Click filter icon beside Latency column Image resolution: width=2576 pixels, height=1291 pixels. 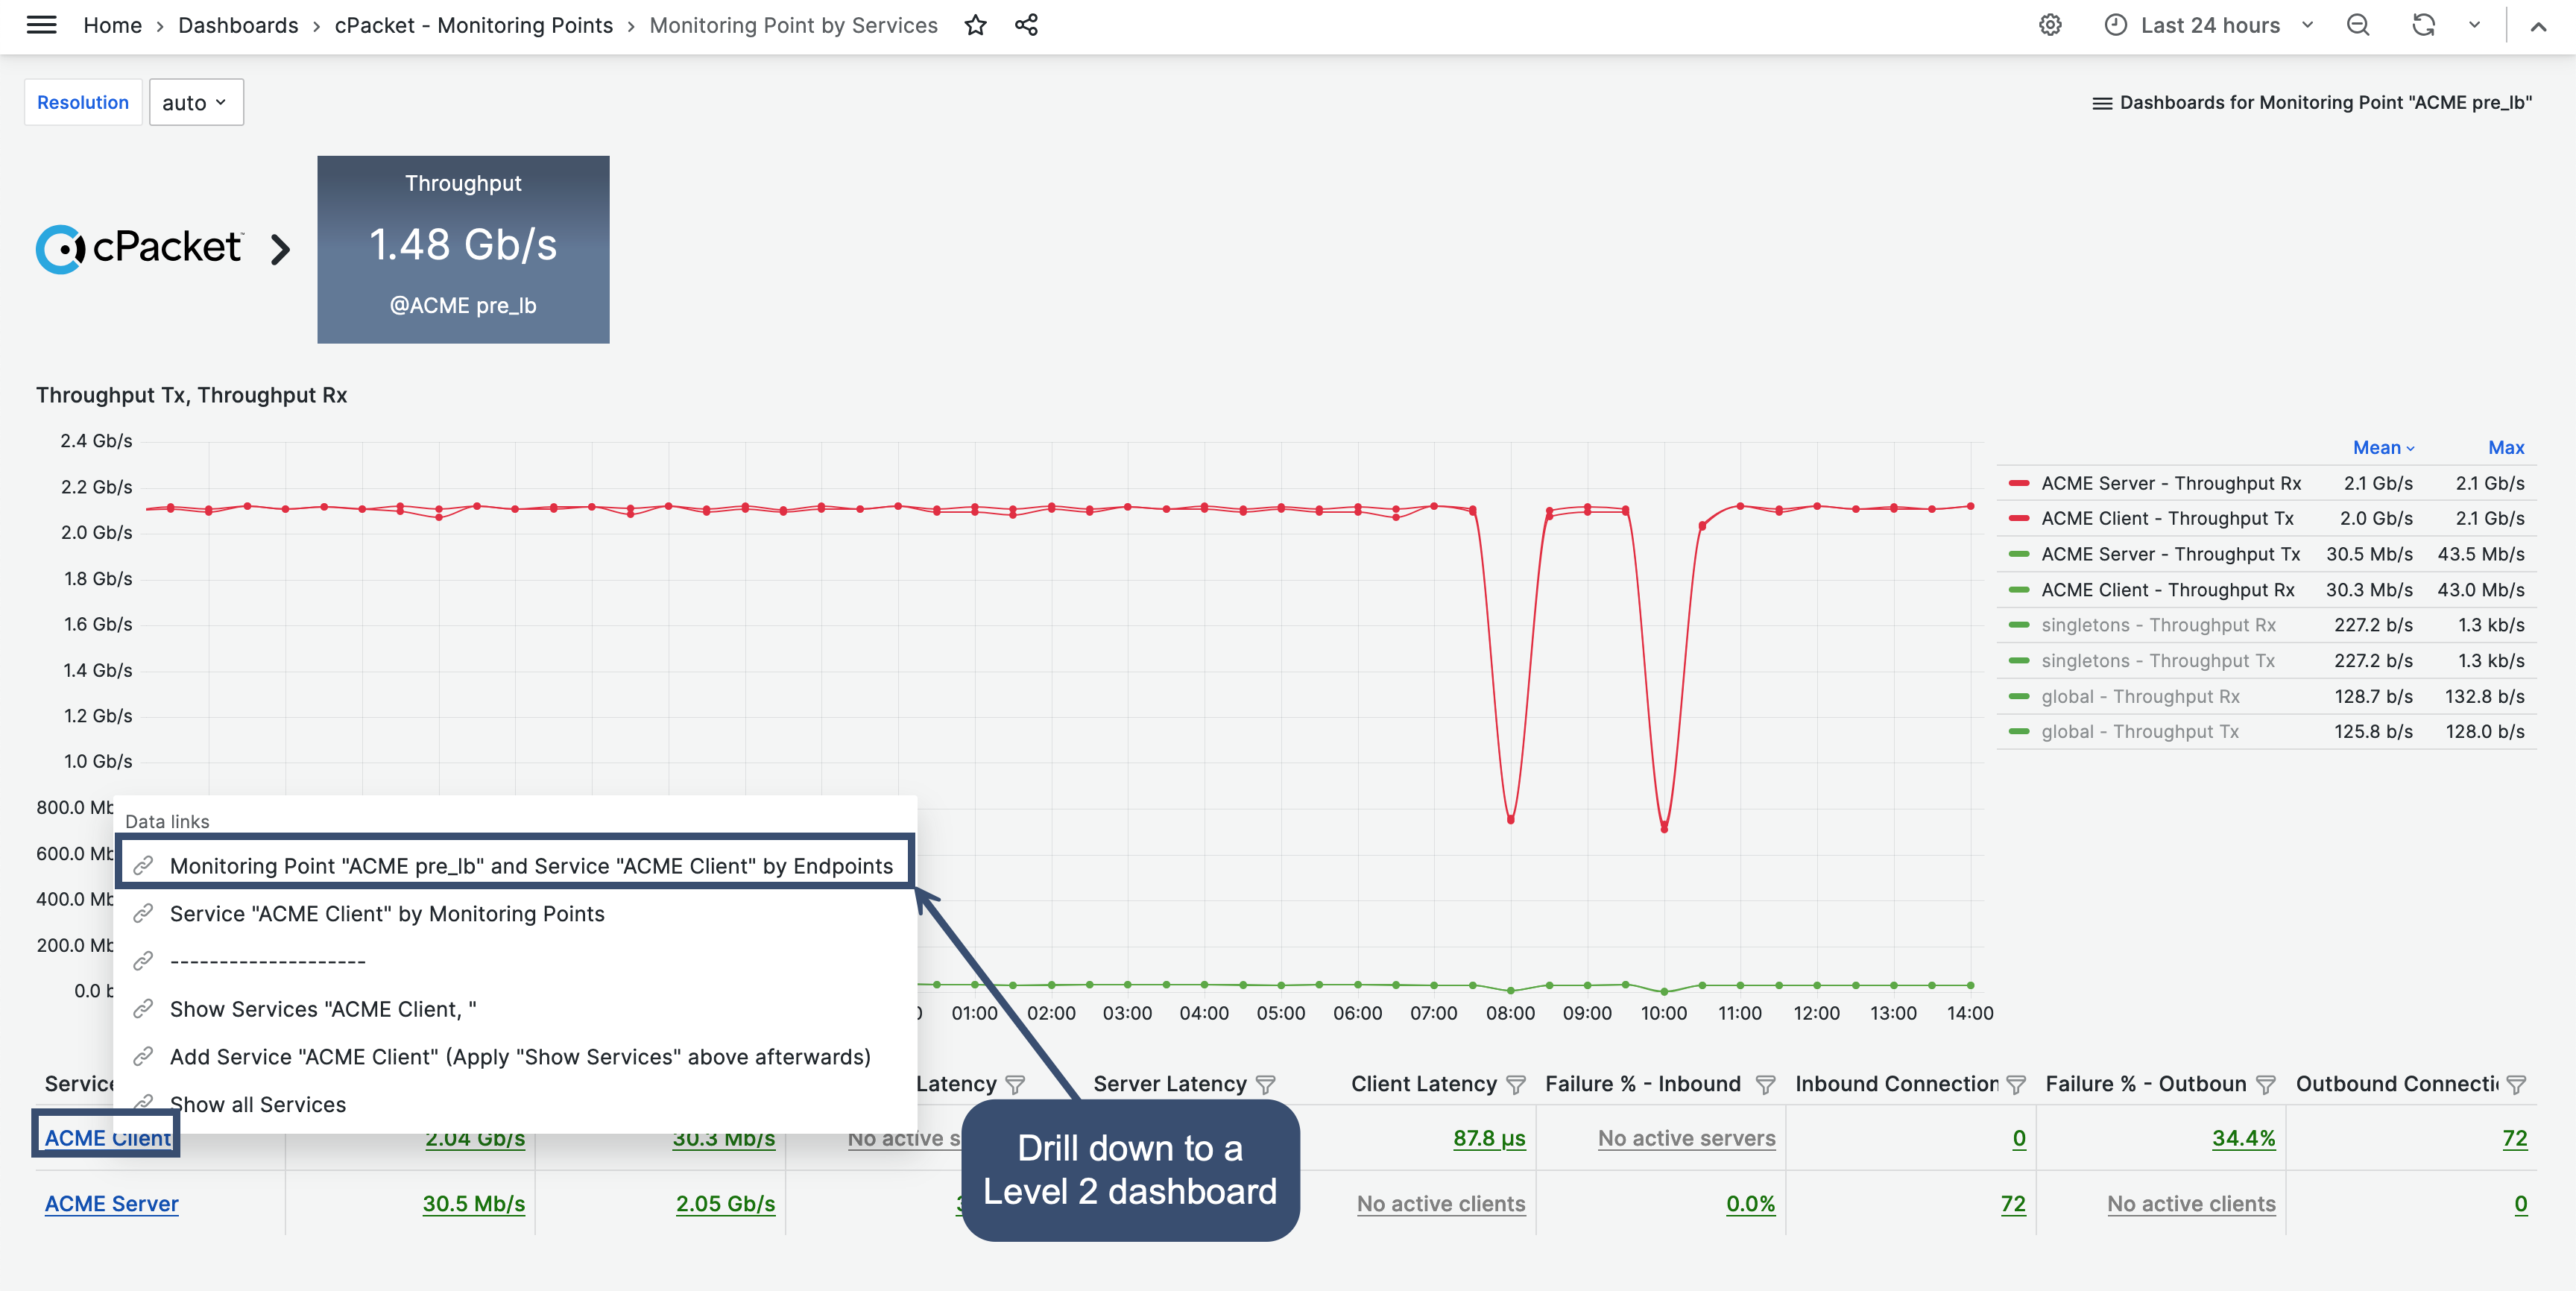[1015, 1084]
